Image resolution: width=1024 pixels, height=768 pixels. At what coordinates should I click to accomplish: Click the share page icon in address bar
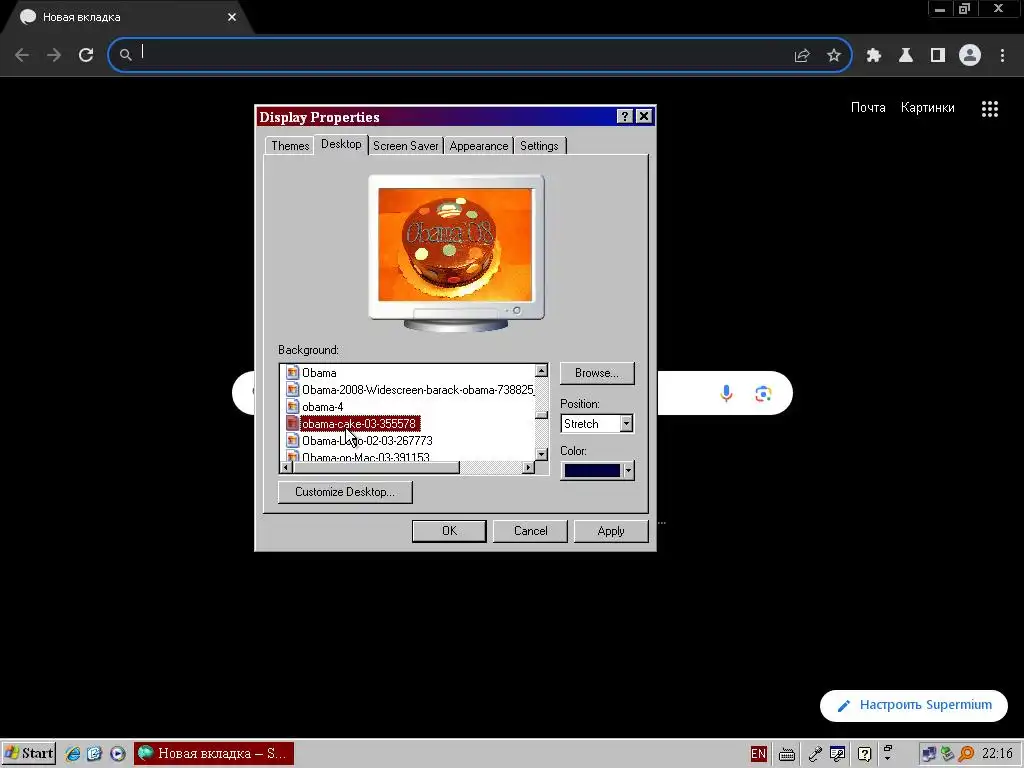[802, 56]
